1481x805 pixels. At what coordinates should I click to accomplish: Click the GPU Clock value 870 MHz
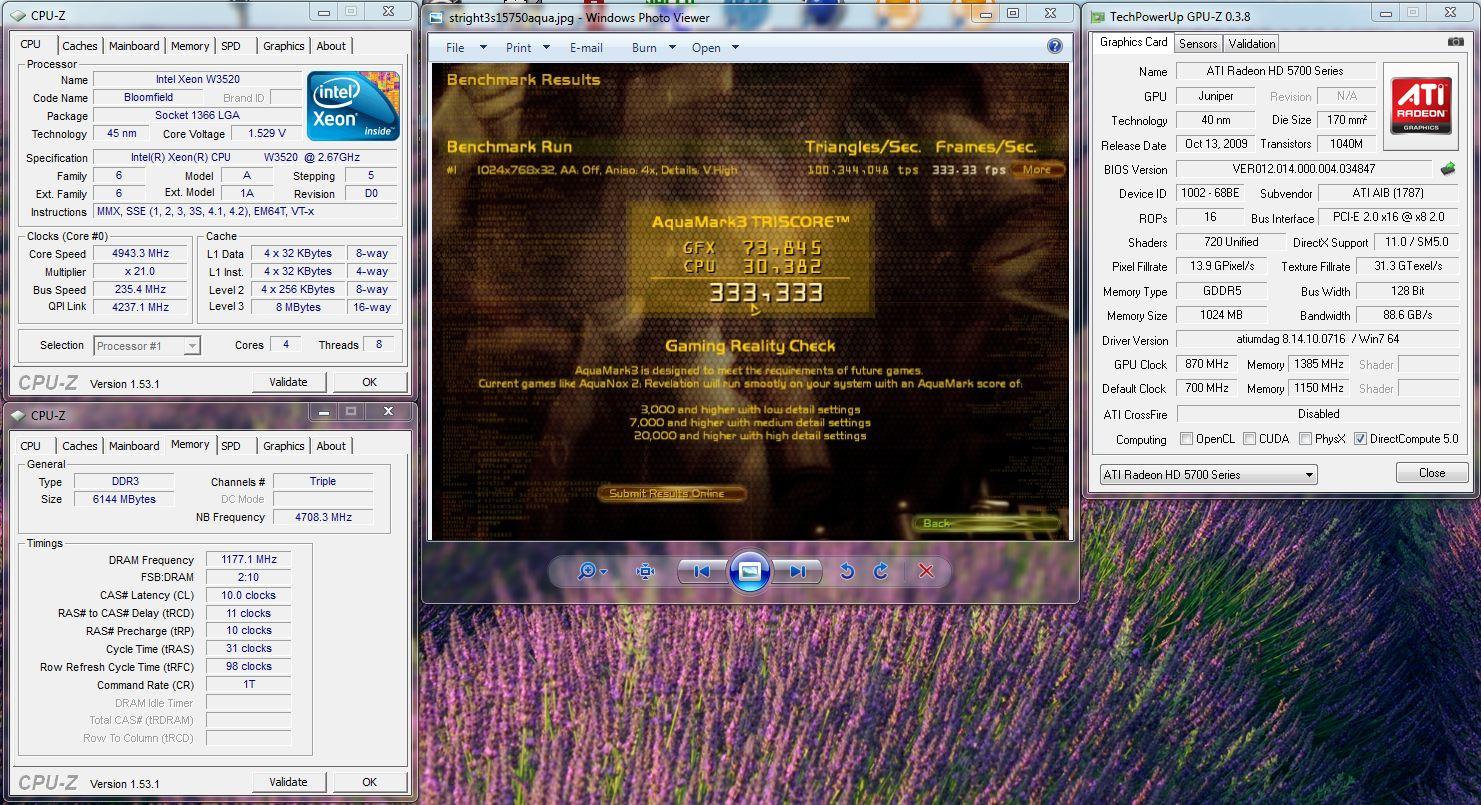coord(1207,364)
